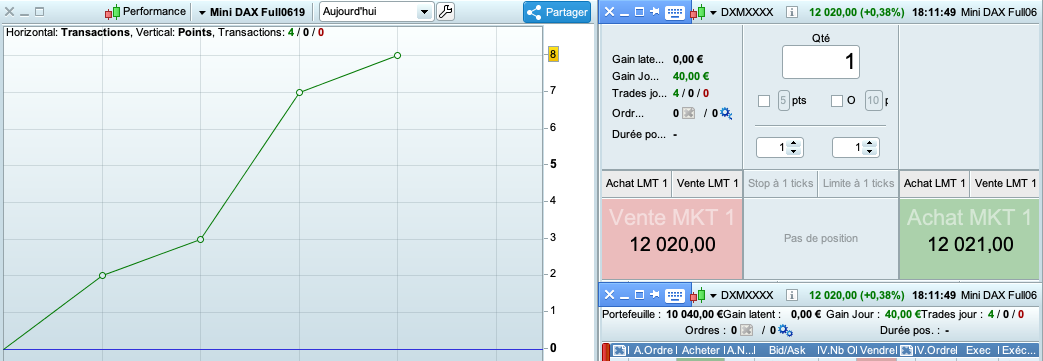Click Achat LMT 1 button above Vente MKT panel
This screenshot has height=361, width=1043.
(637, 183)
